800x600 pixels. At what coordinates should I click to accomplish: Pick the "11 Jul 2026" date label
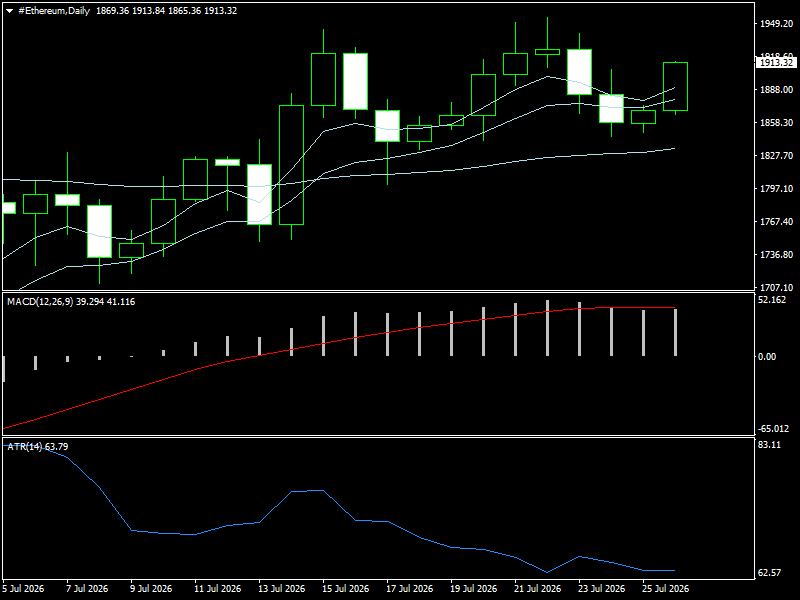[218, 589]
